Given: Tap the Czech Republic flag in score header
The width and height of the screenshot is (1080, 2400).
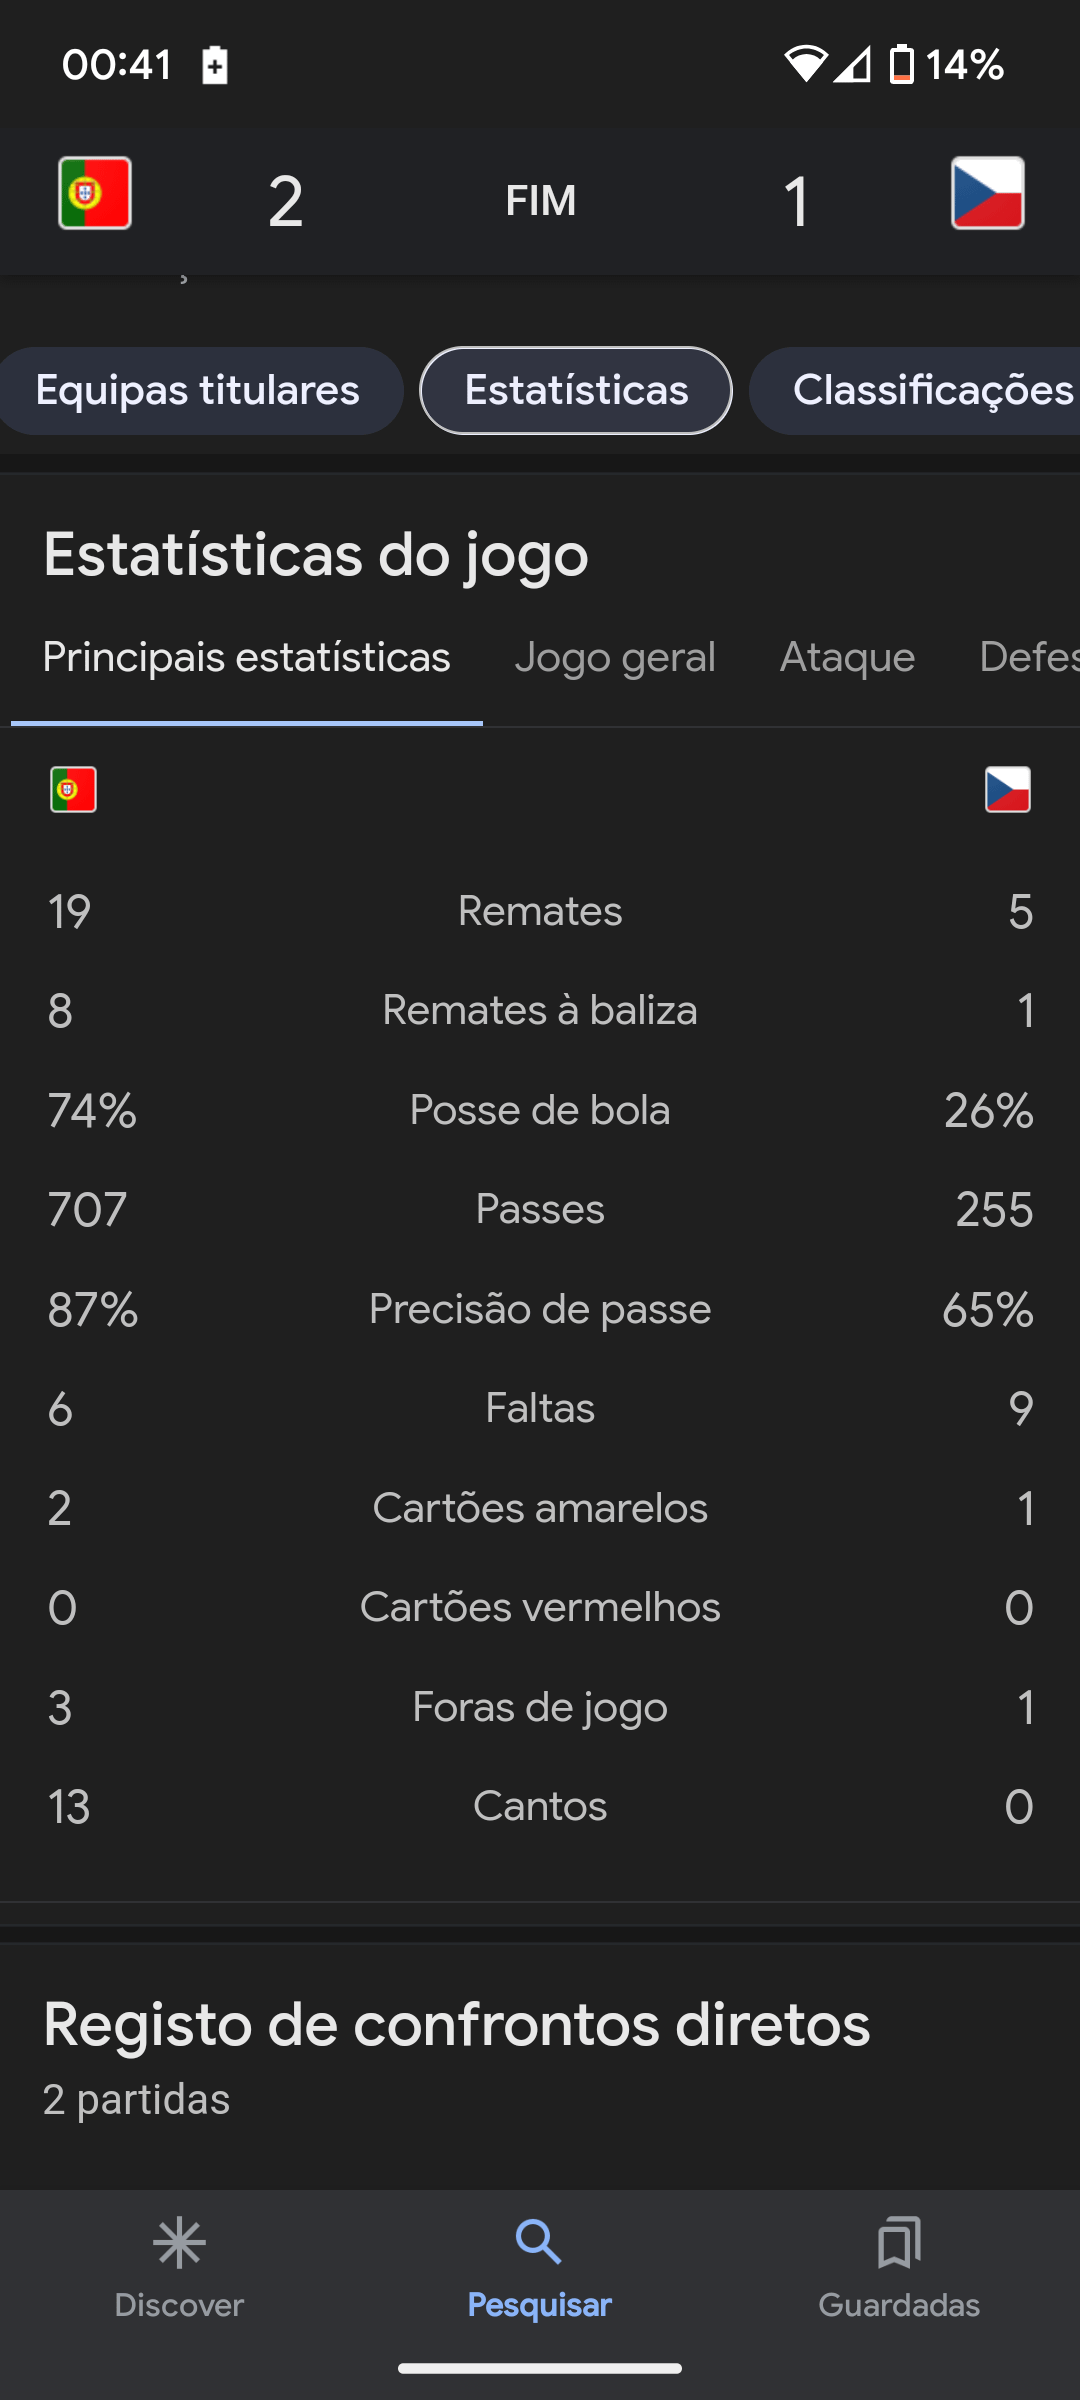Looking at the screenshot, I should [987, 193].
